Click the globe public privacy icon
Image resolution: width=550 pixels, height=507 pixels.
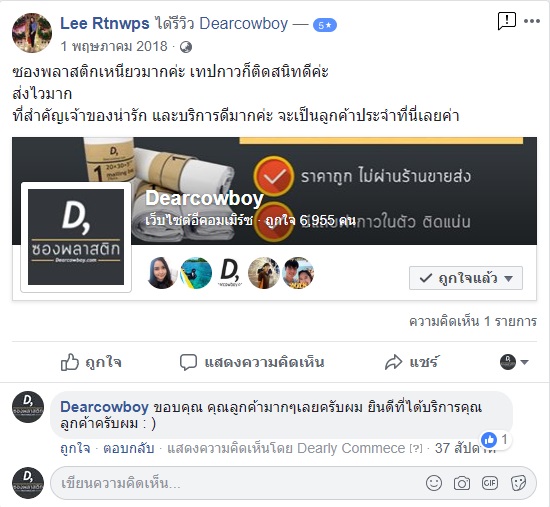click(186, 47)
